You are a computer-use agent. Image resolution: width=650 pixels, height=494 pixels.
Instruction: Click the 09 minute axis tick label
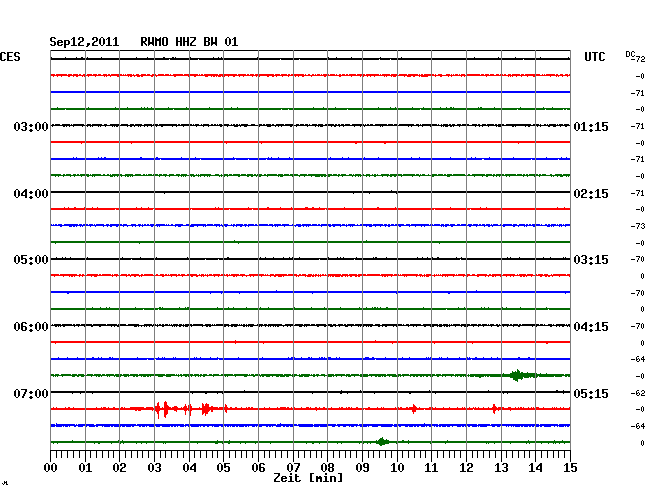coord(362,467)
